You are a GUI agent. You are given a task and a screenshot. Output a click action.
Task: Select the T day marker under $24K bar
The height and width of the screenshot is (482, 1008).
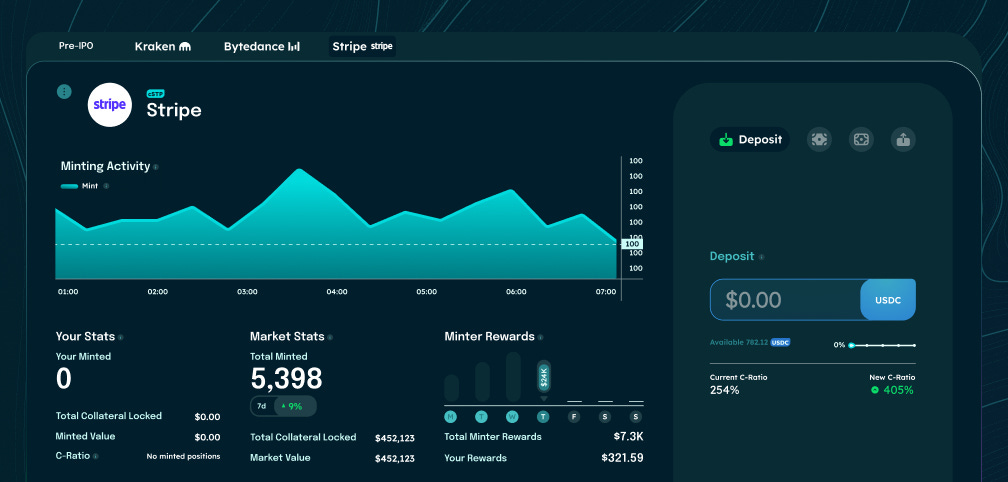pos(543,416)
